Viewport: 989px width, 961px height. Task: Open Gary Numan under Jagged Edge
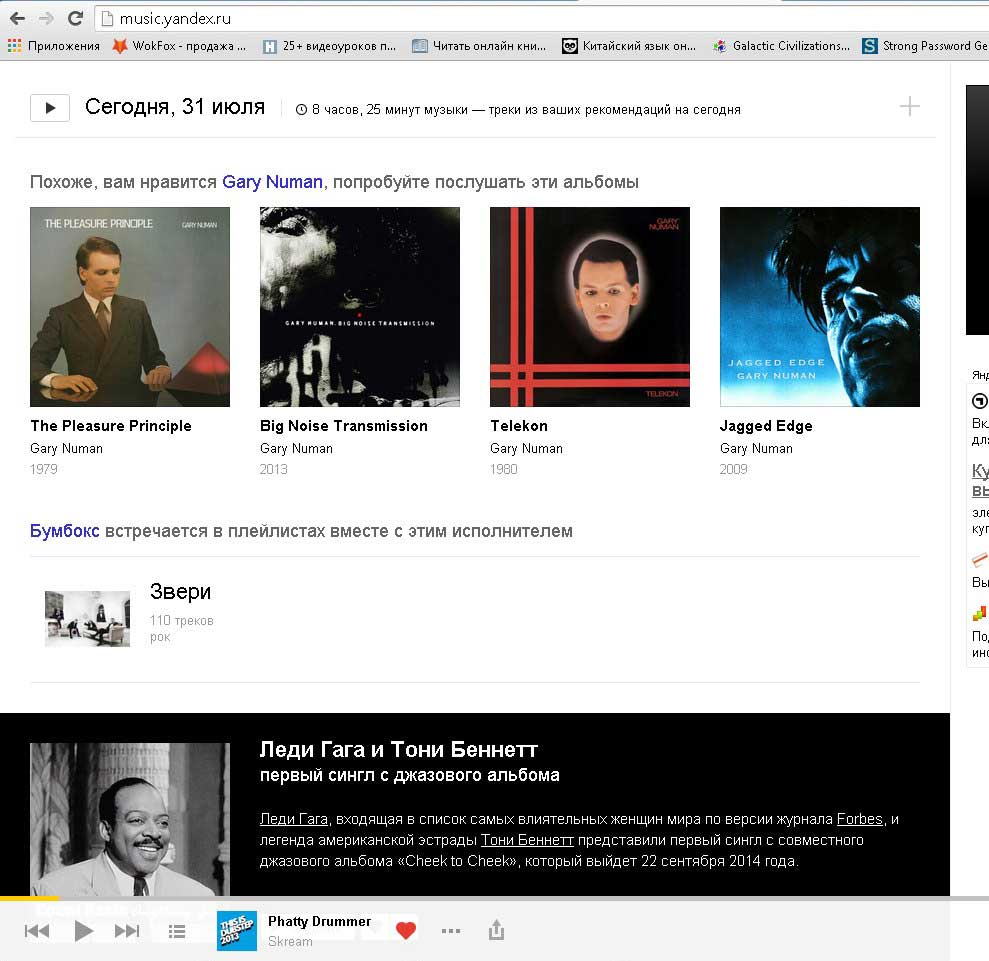[756, 448]
